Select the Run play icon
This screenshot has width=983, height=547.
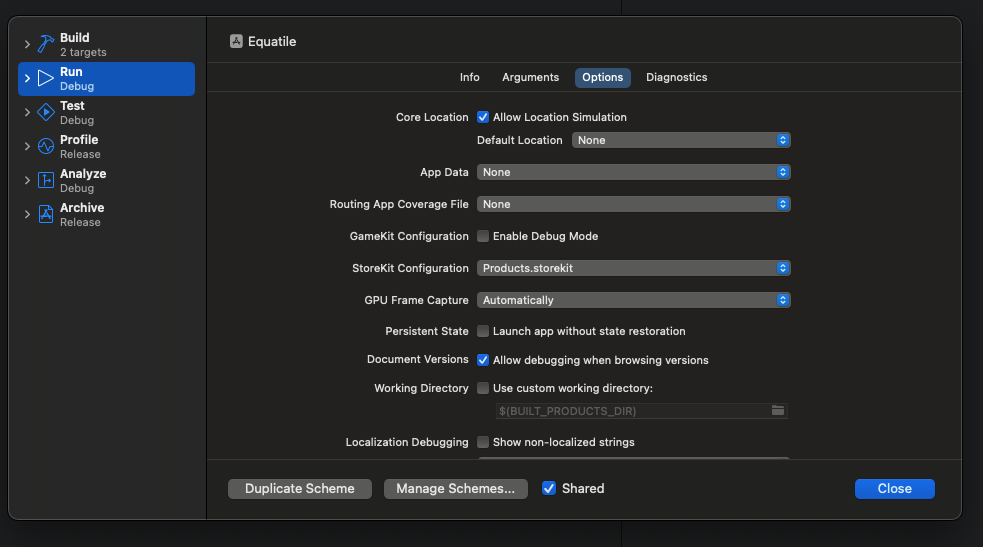coord(46,79)
